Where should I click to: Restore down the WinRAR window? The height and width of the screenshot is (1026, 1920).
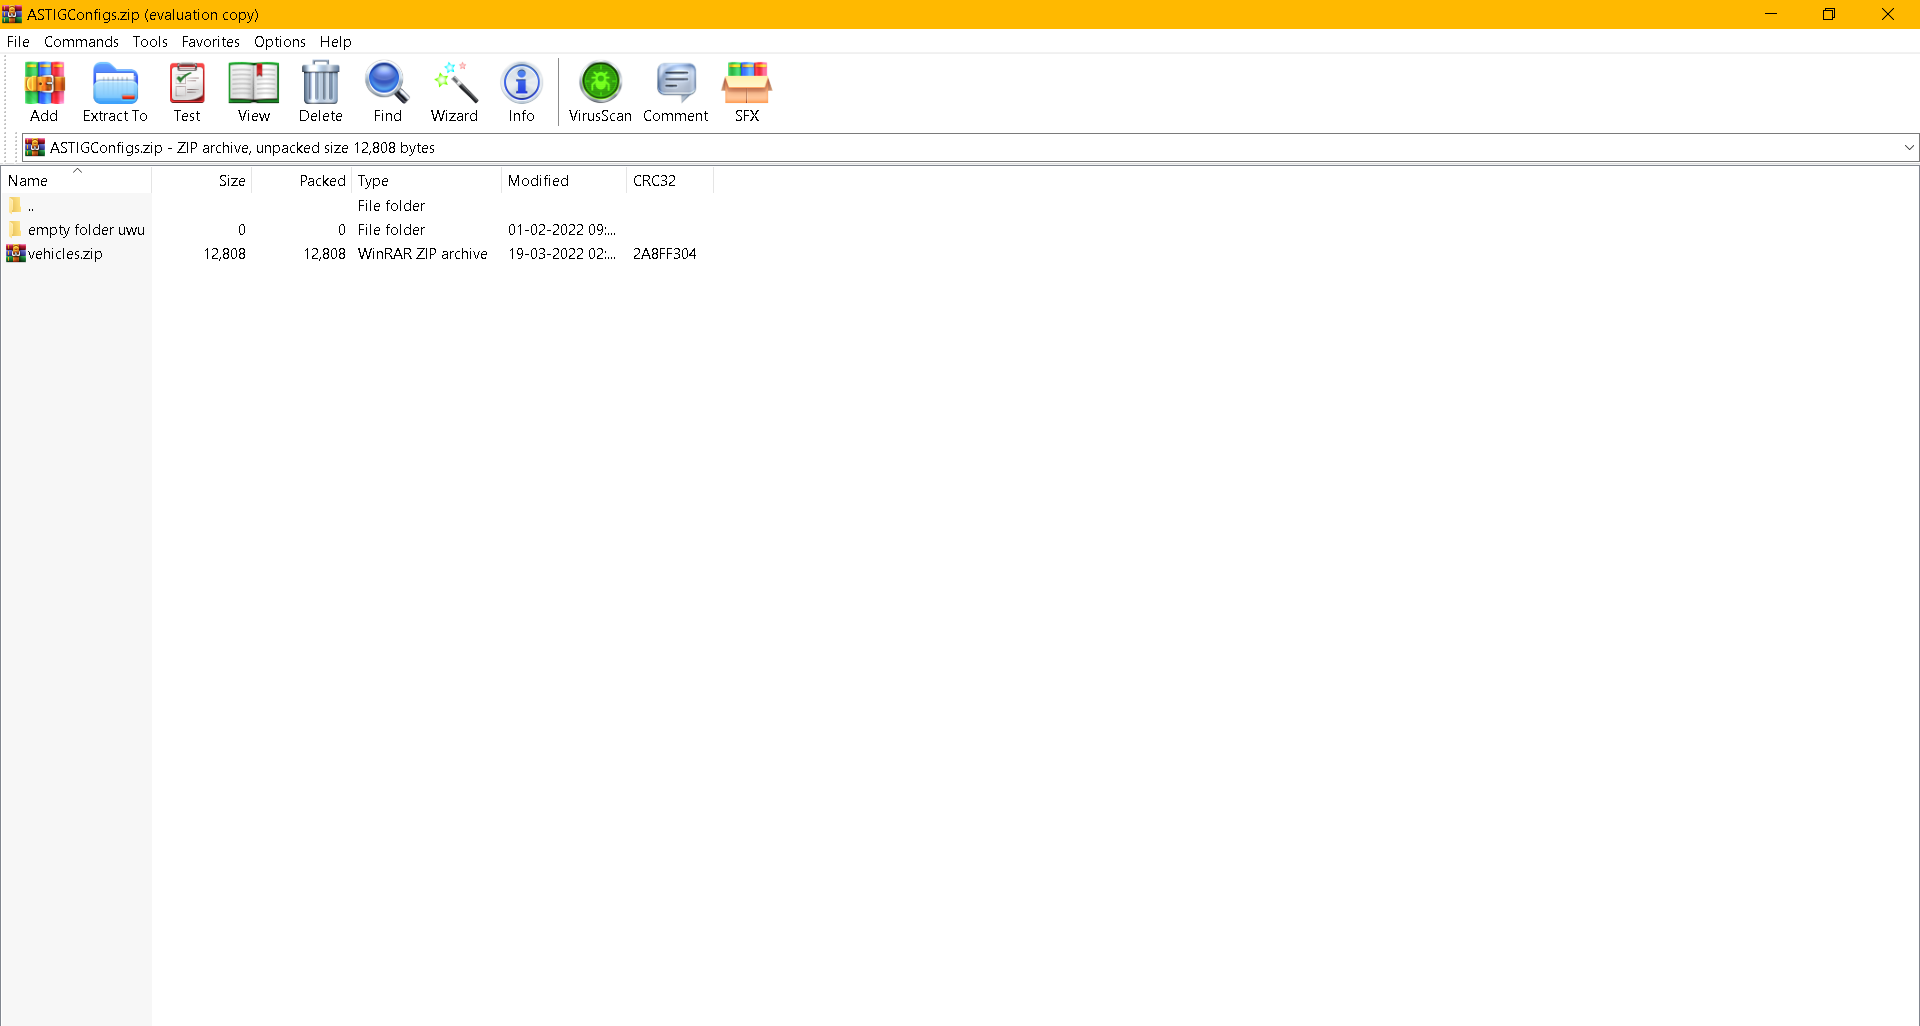[1829, 14]
